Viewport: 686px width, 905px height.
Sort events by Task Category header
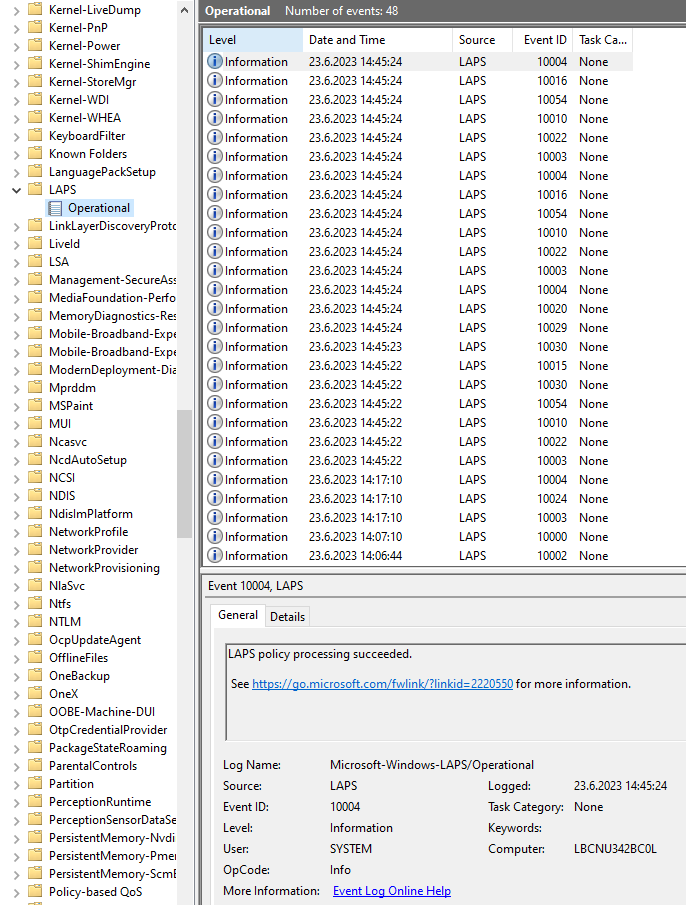603,40
